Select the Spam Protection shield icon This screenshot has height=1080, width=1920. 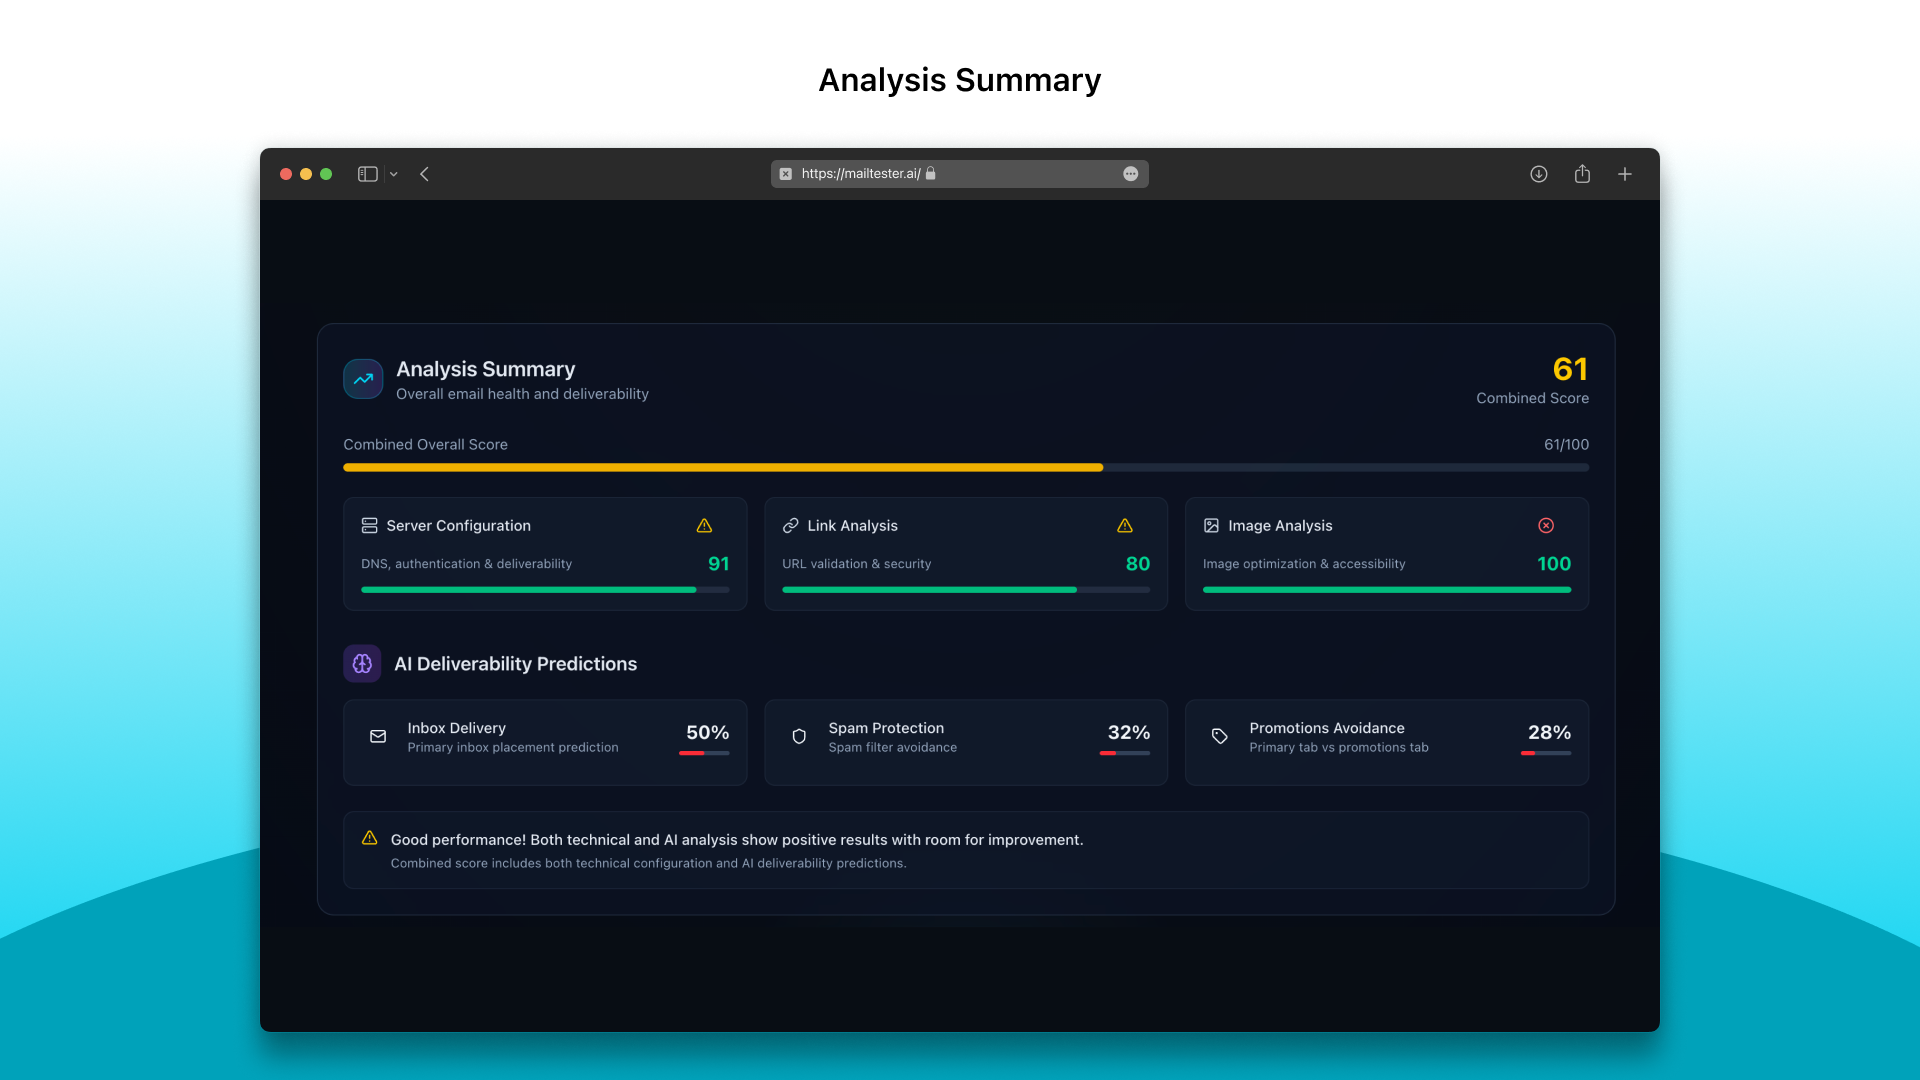(x=799, y=737)
